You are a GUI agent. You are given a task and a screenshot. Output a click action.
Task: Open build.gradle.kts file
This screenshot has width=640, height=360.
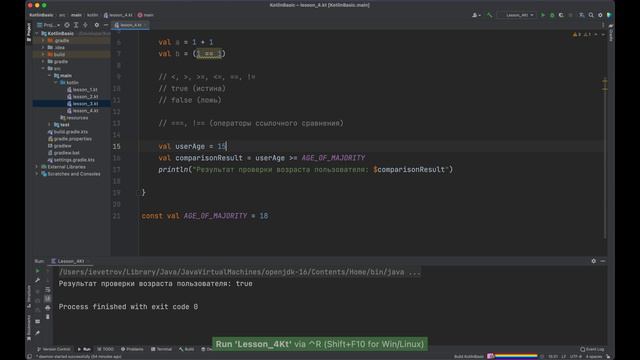[67, 132]
